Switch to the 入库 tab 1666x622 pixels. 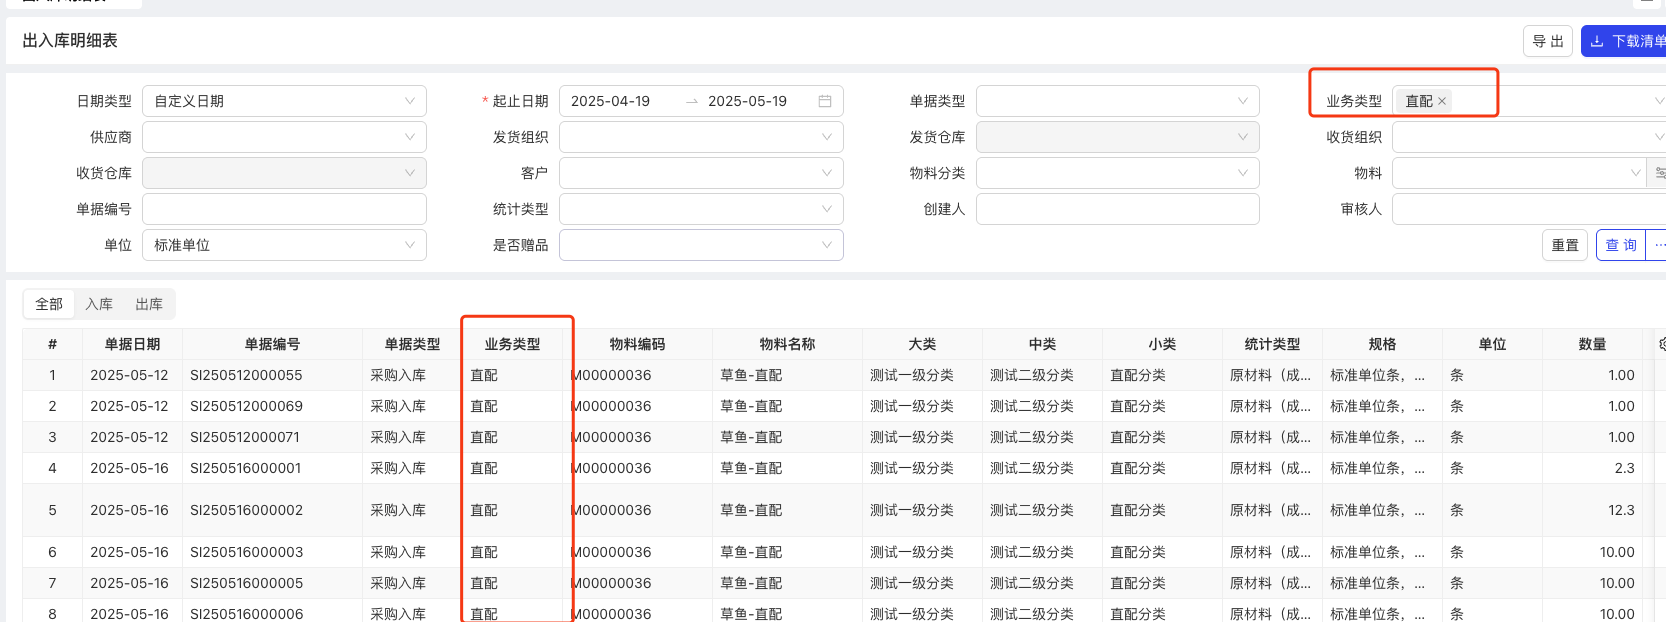[x=99, y=304]
